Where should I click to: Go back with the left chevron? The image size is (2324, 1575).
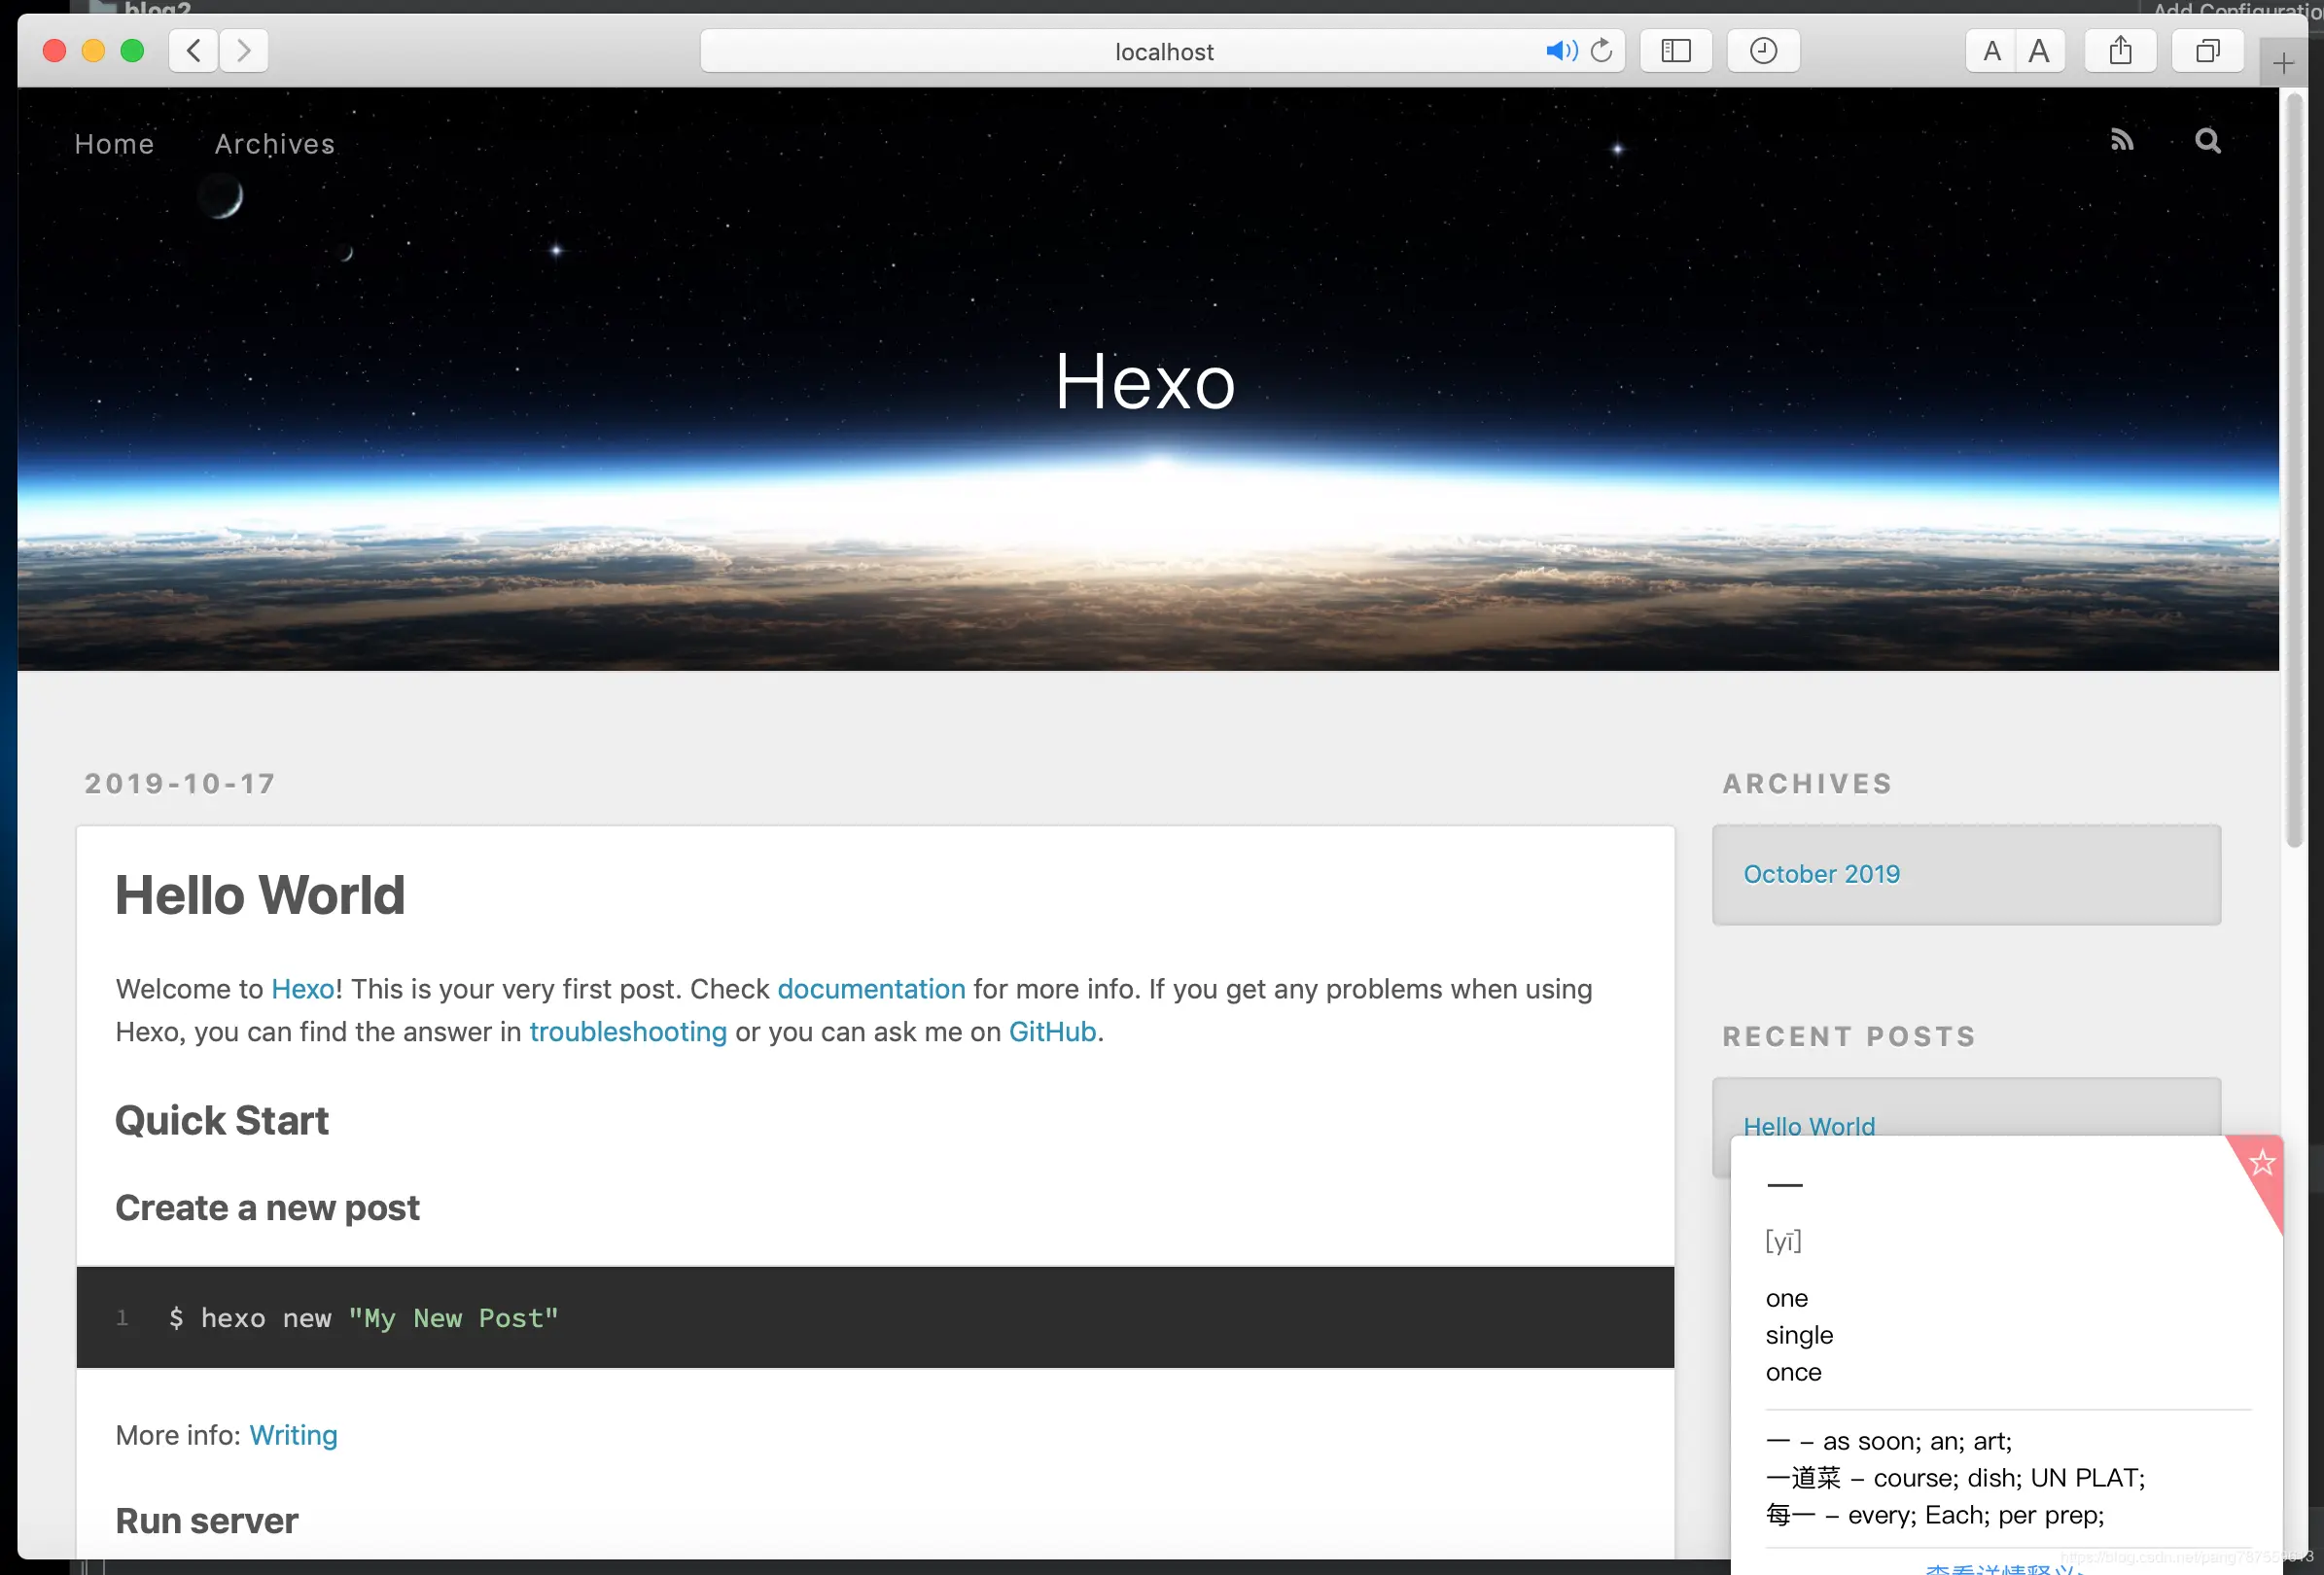click(x=194, y=51)
